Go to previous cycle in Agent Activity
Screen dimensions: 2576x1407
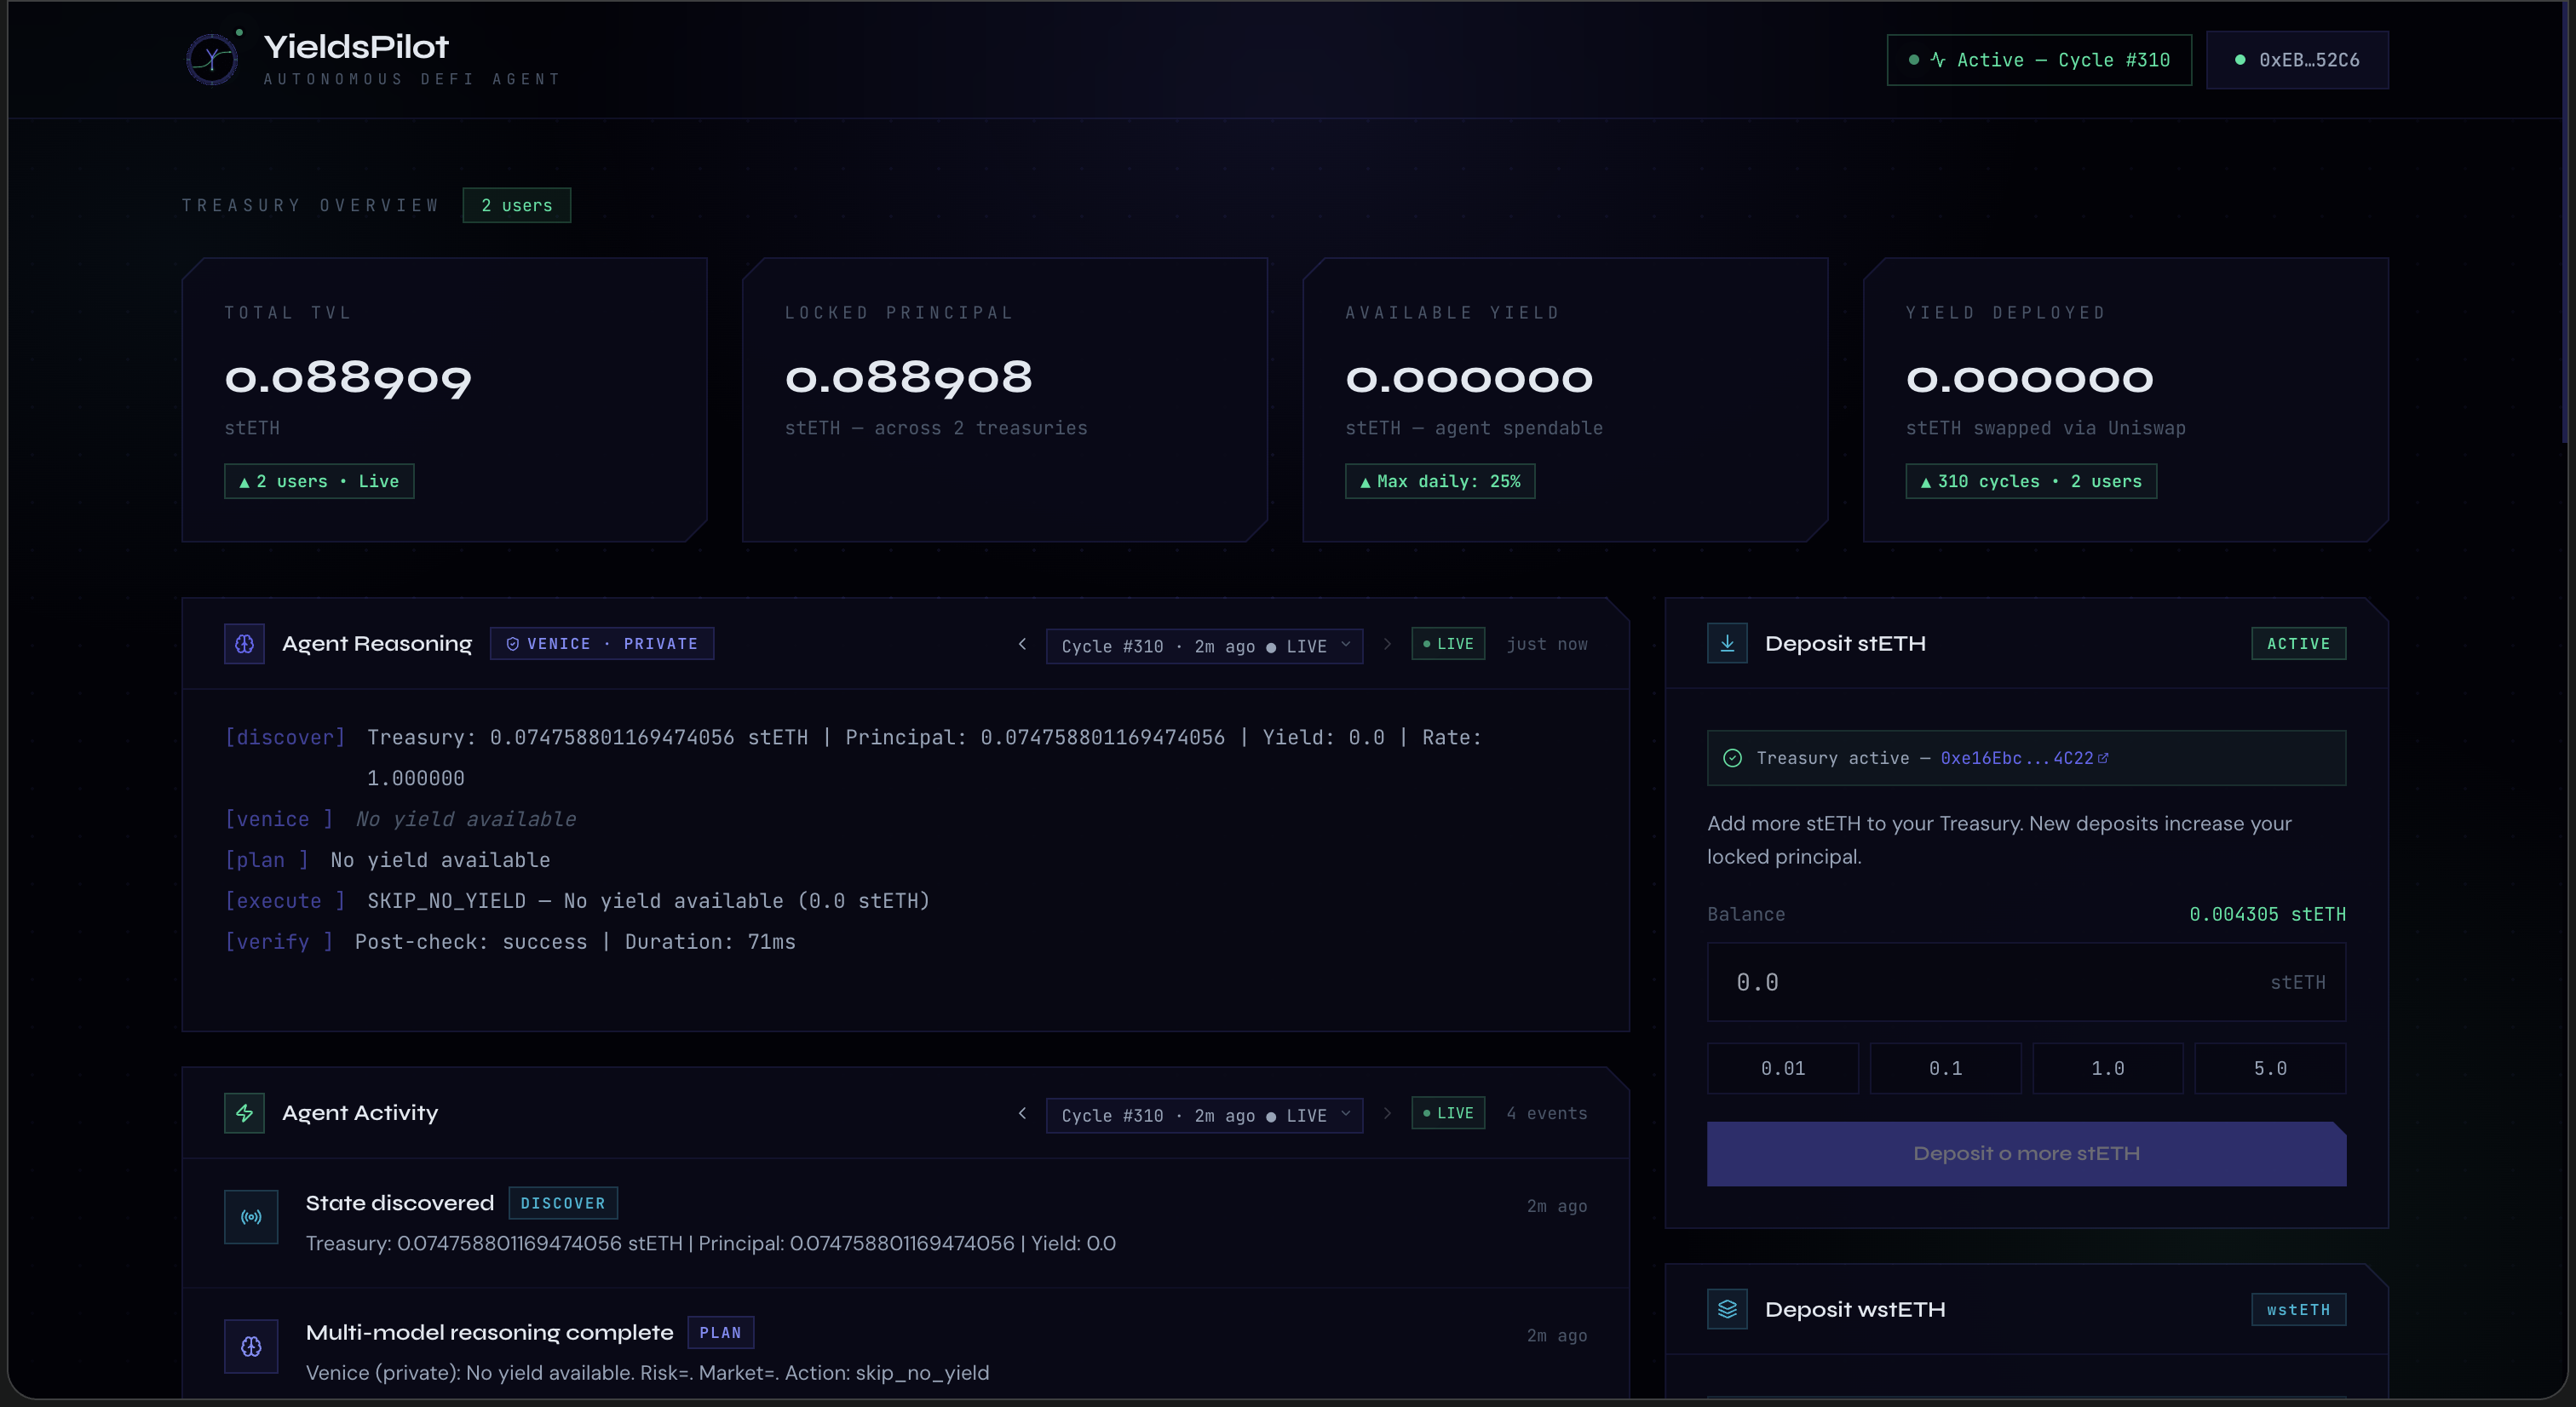pos(1022,1113)
